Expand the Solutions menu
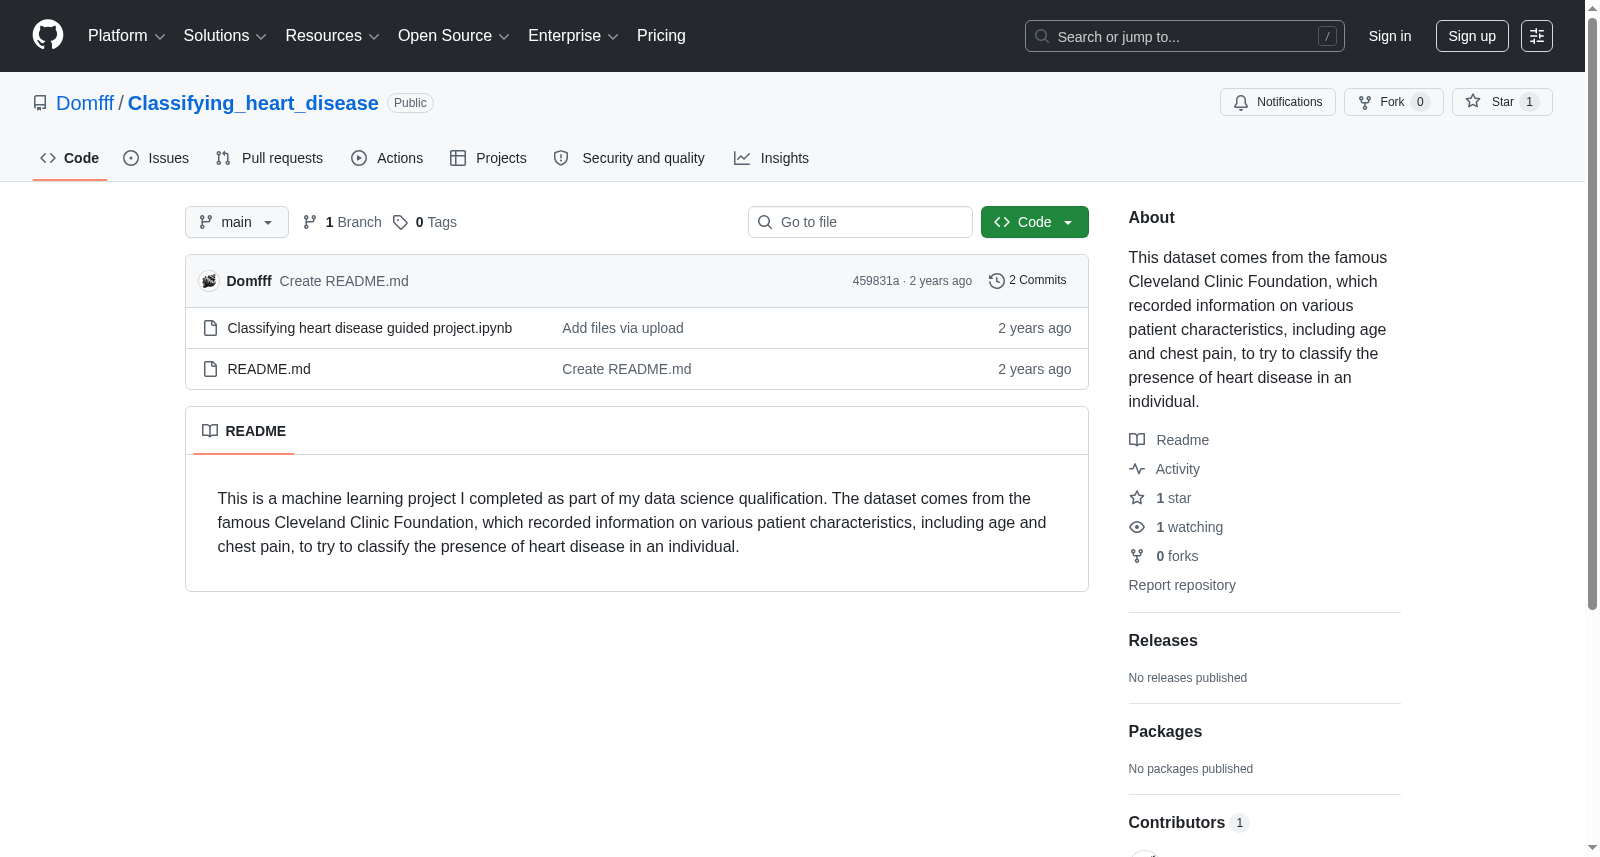This screenshot has height=857, width=1600. click(x=225, y=36)
